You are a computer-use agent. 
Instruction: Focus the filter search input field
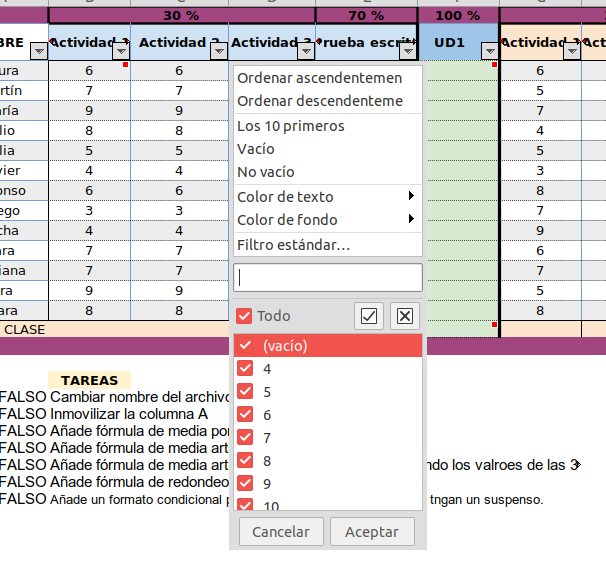click(x=328, y=278)
